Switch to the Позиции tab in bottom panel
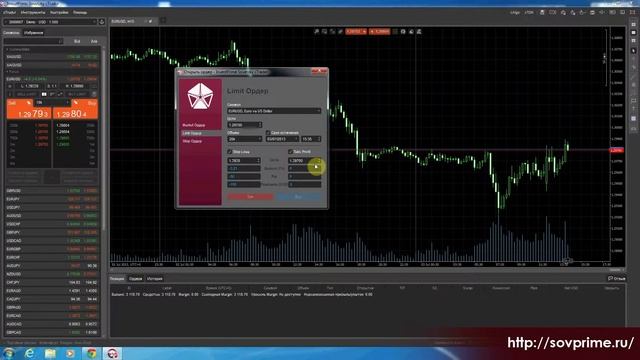This screenshot has height=360, width=640. click(x=117, y=279)
